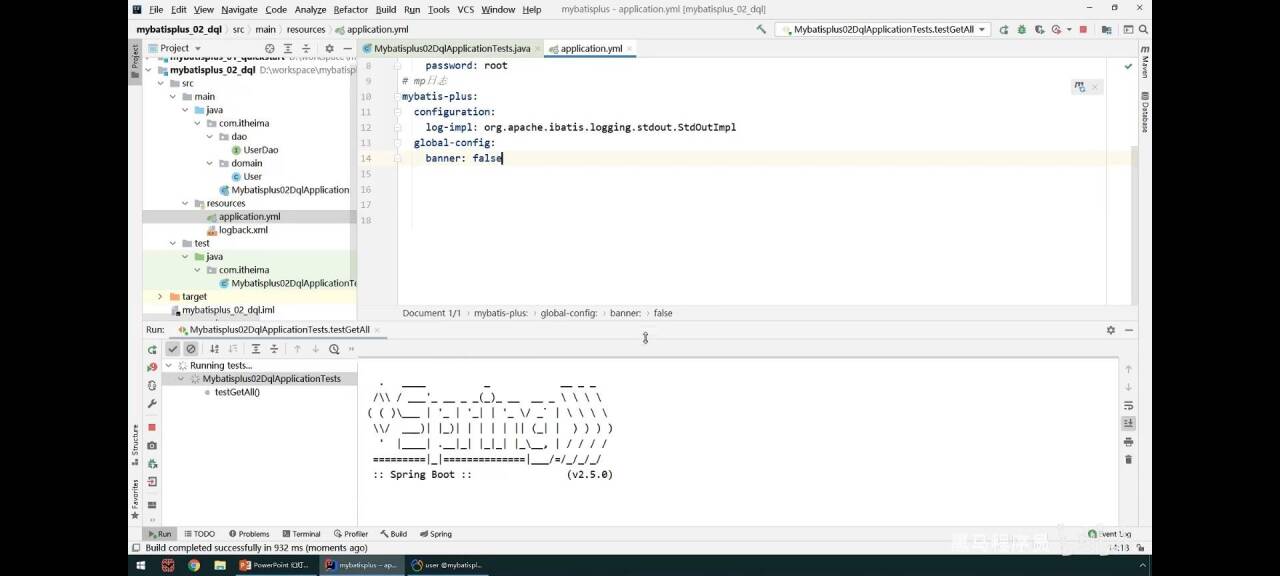
Task: Collapse the Running tests root node
Action: [x=168, y=365]
